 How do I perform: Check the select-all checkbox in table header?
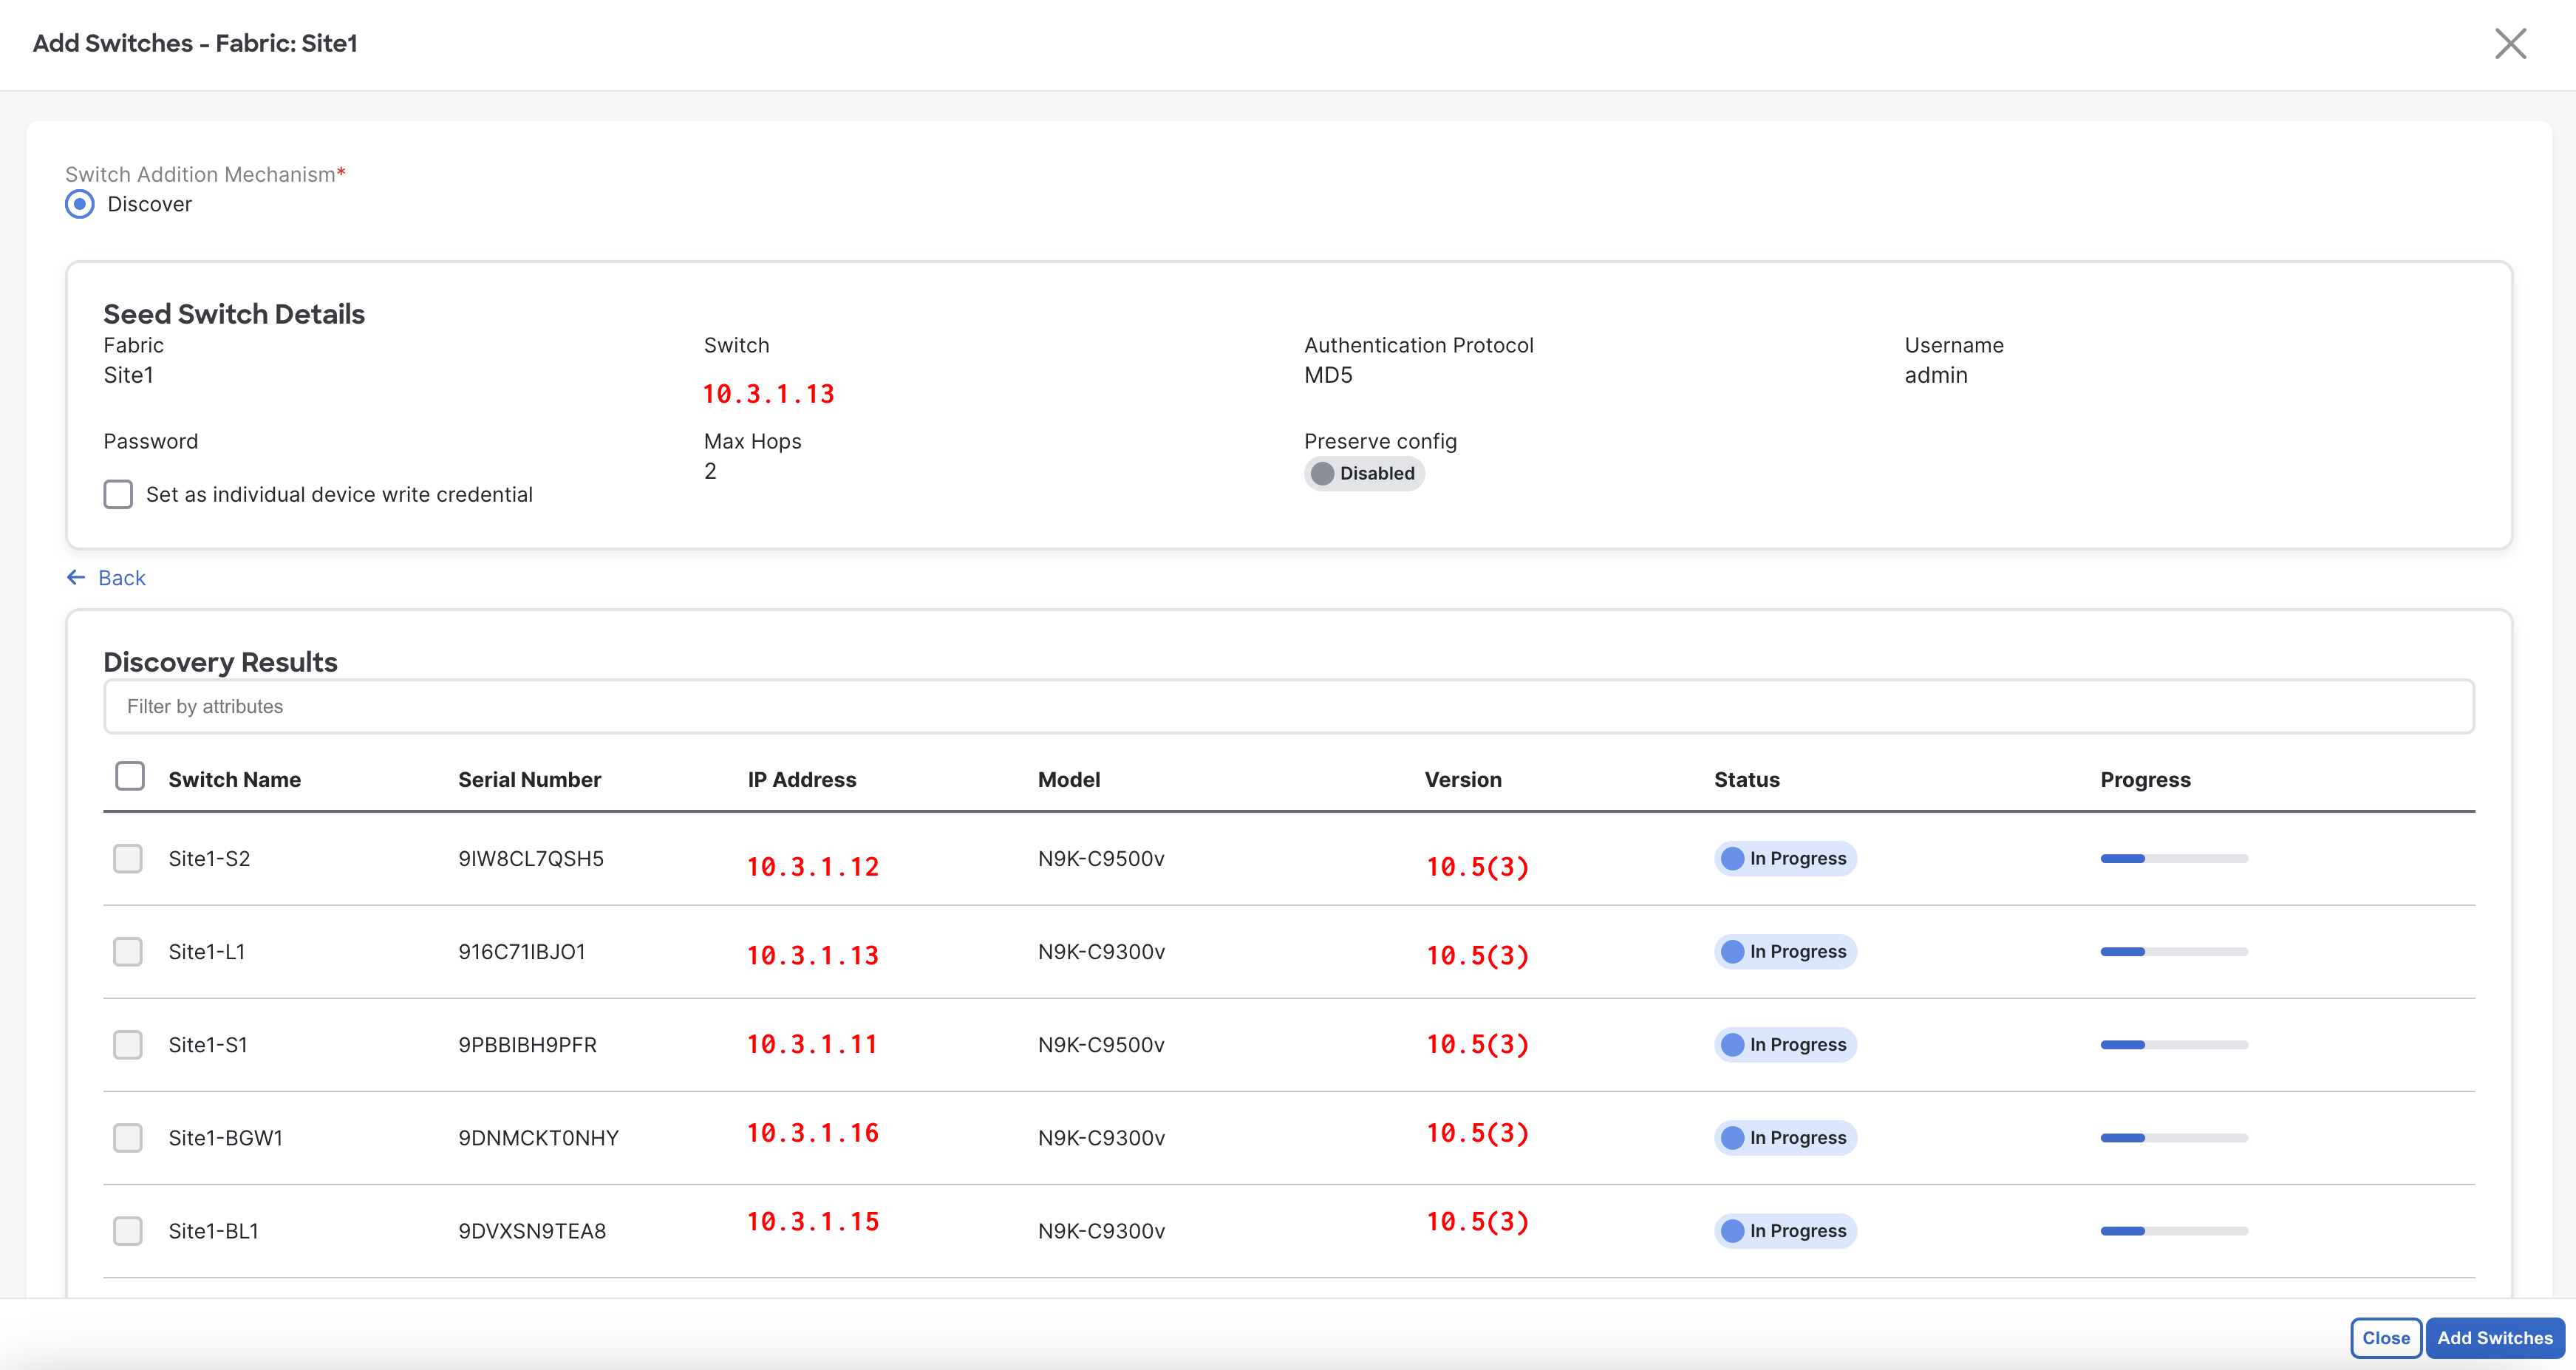coord(130,777)
